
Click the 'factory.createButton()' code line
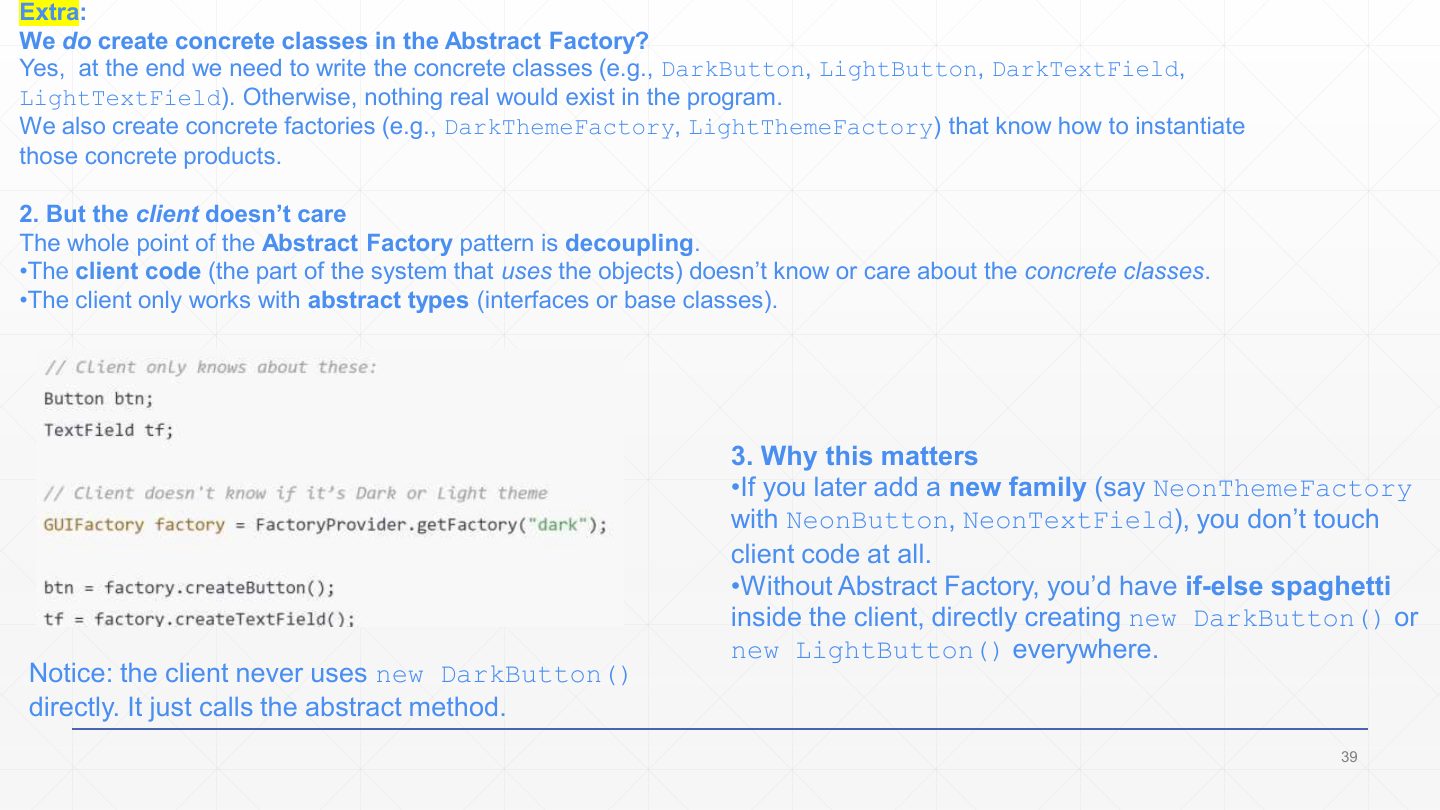(x=189, y=588)
